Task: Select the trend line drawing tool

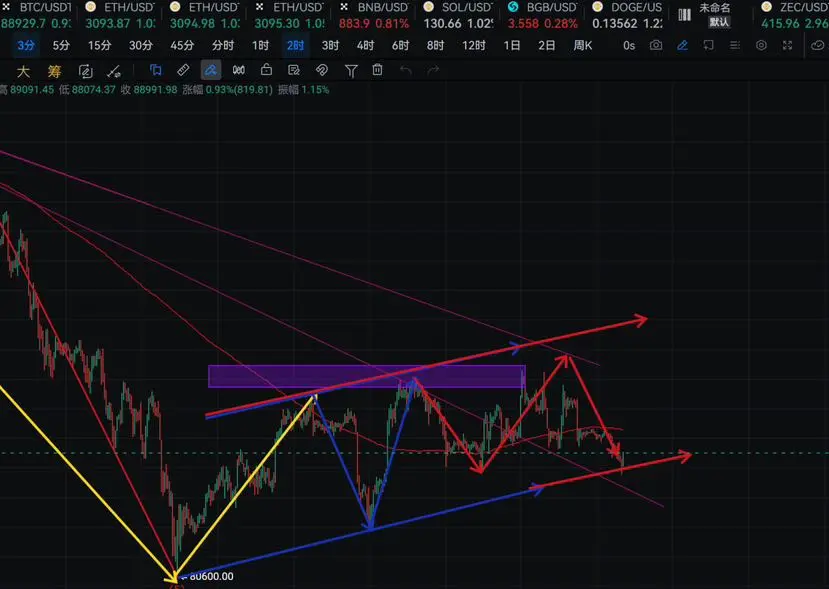Action: click(x=114, y=70)
